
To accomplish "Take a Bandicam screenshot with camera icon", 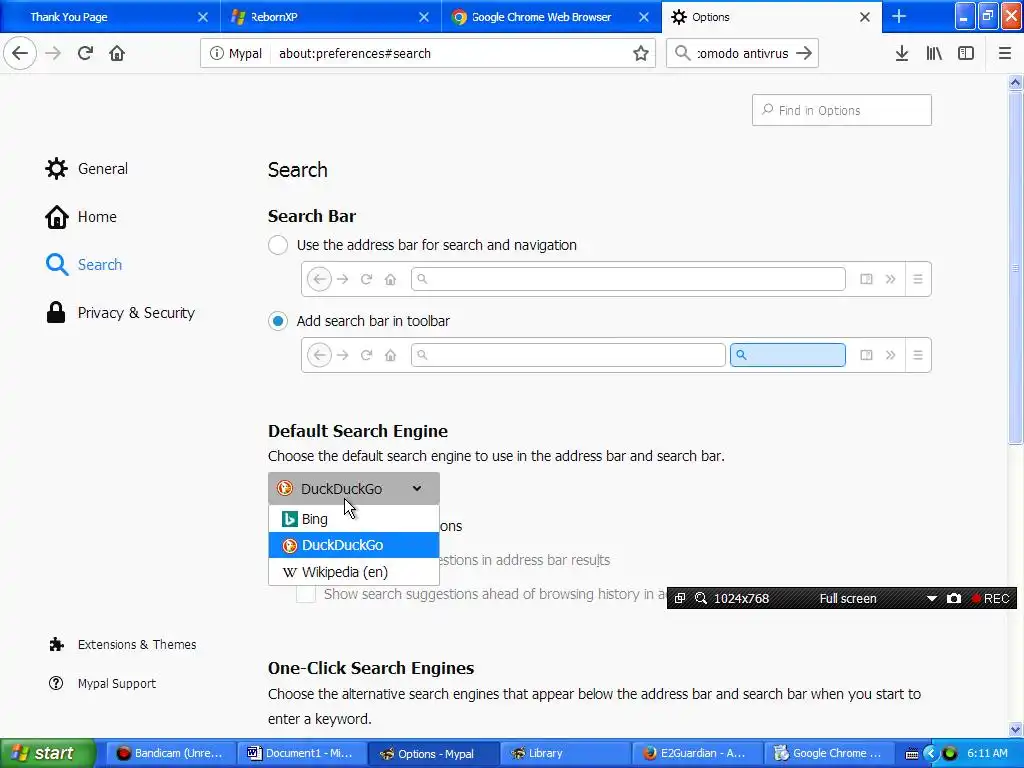I will point(953,598).
